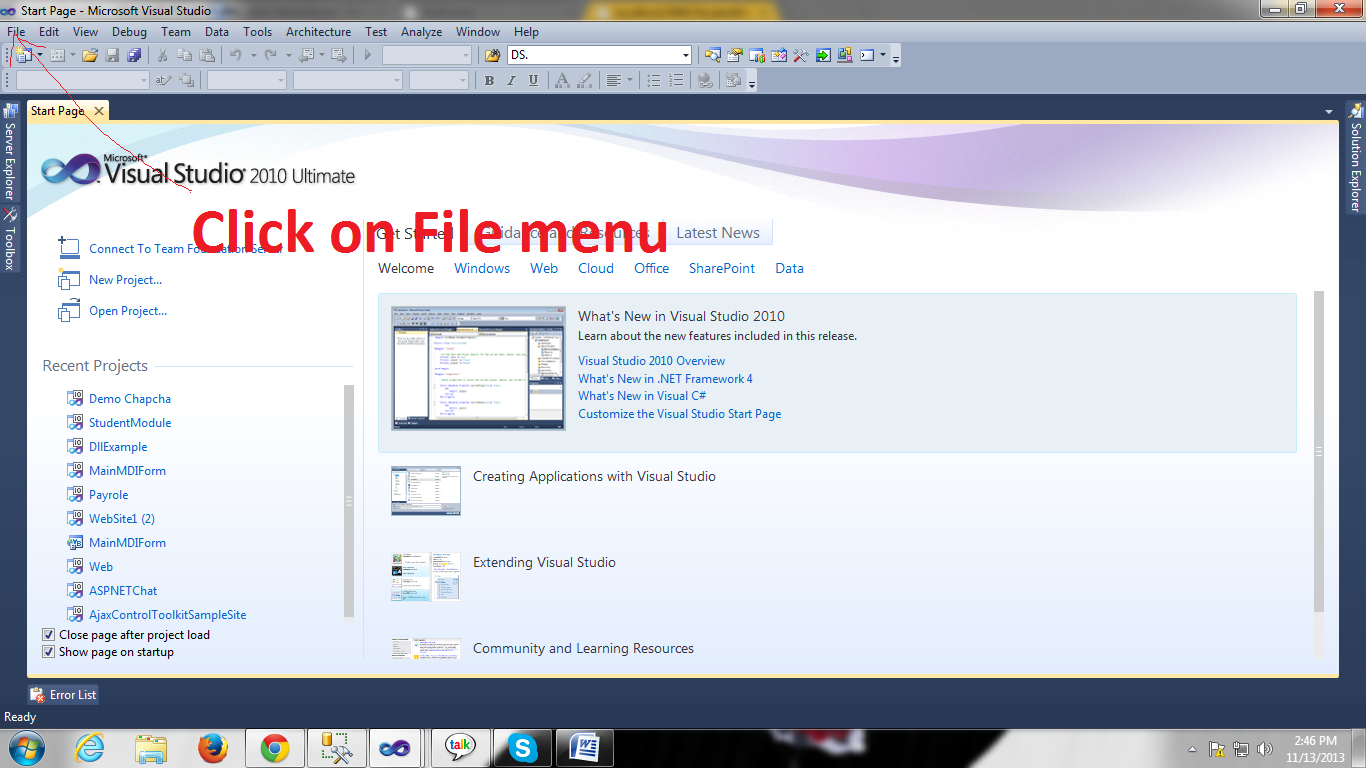Open the StudentModule recent project
The image size is (1366, 768).
click(130, 422)
